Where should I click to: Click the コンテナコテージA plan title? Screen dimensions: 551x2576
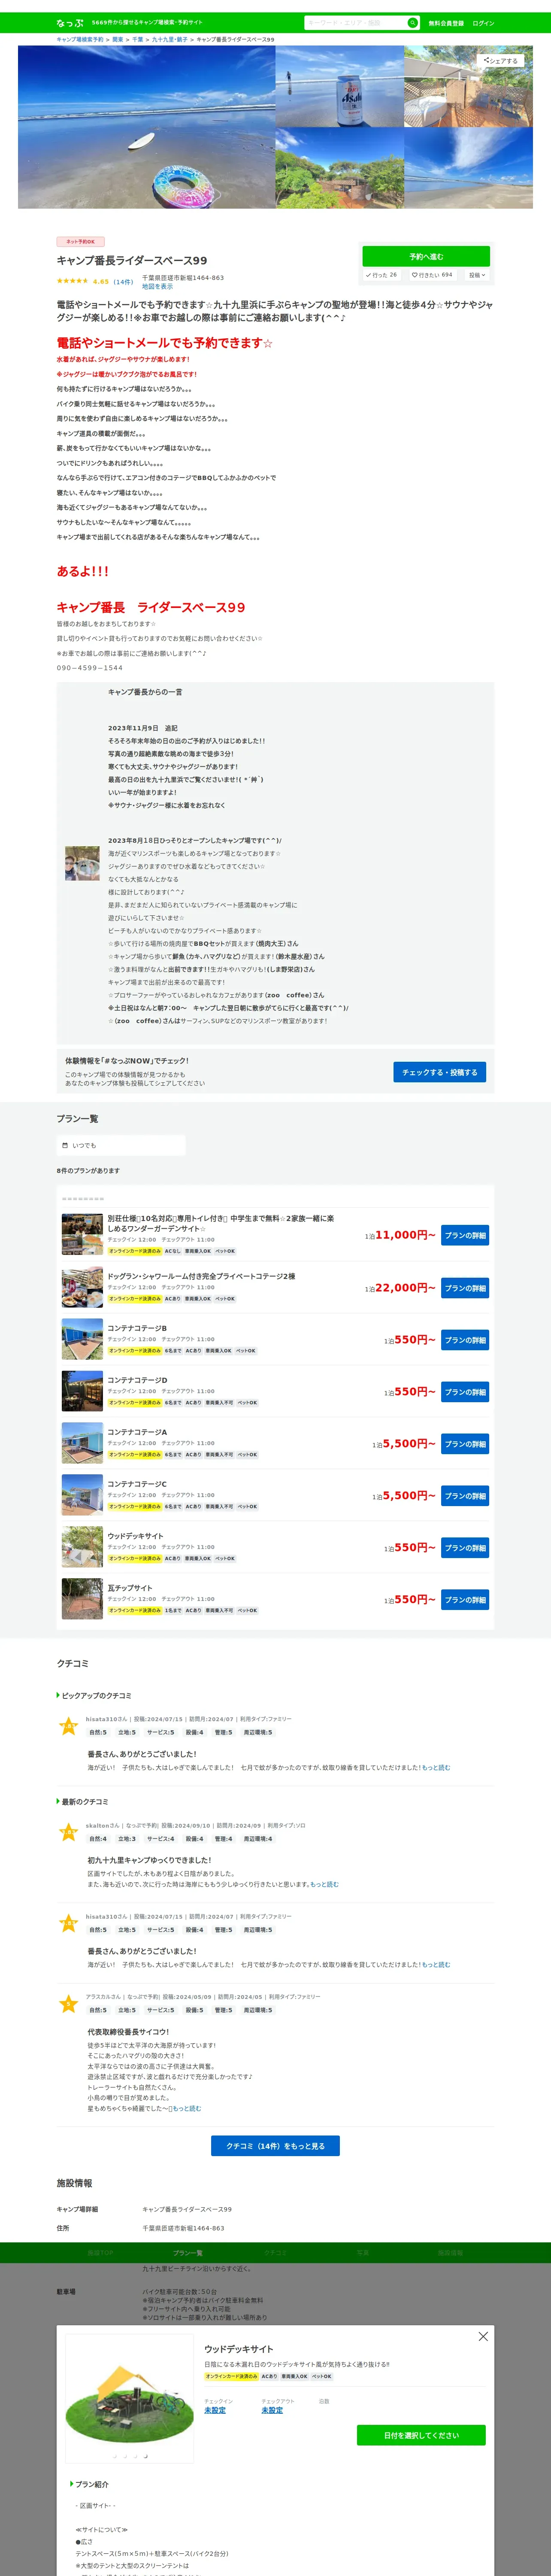point(137,1432)
